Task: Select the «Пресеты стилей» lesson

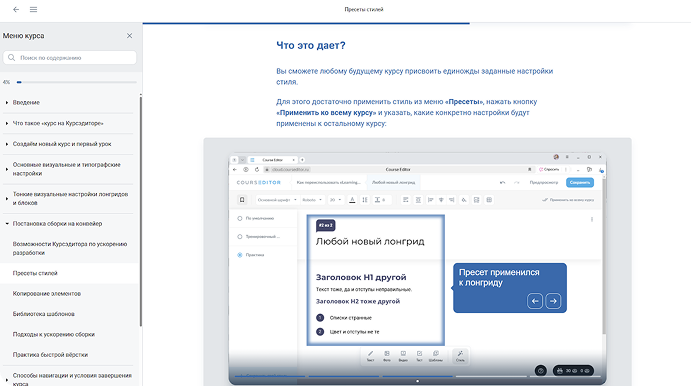Action: tap(70, 273)
